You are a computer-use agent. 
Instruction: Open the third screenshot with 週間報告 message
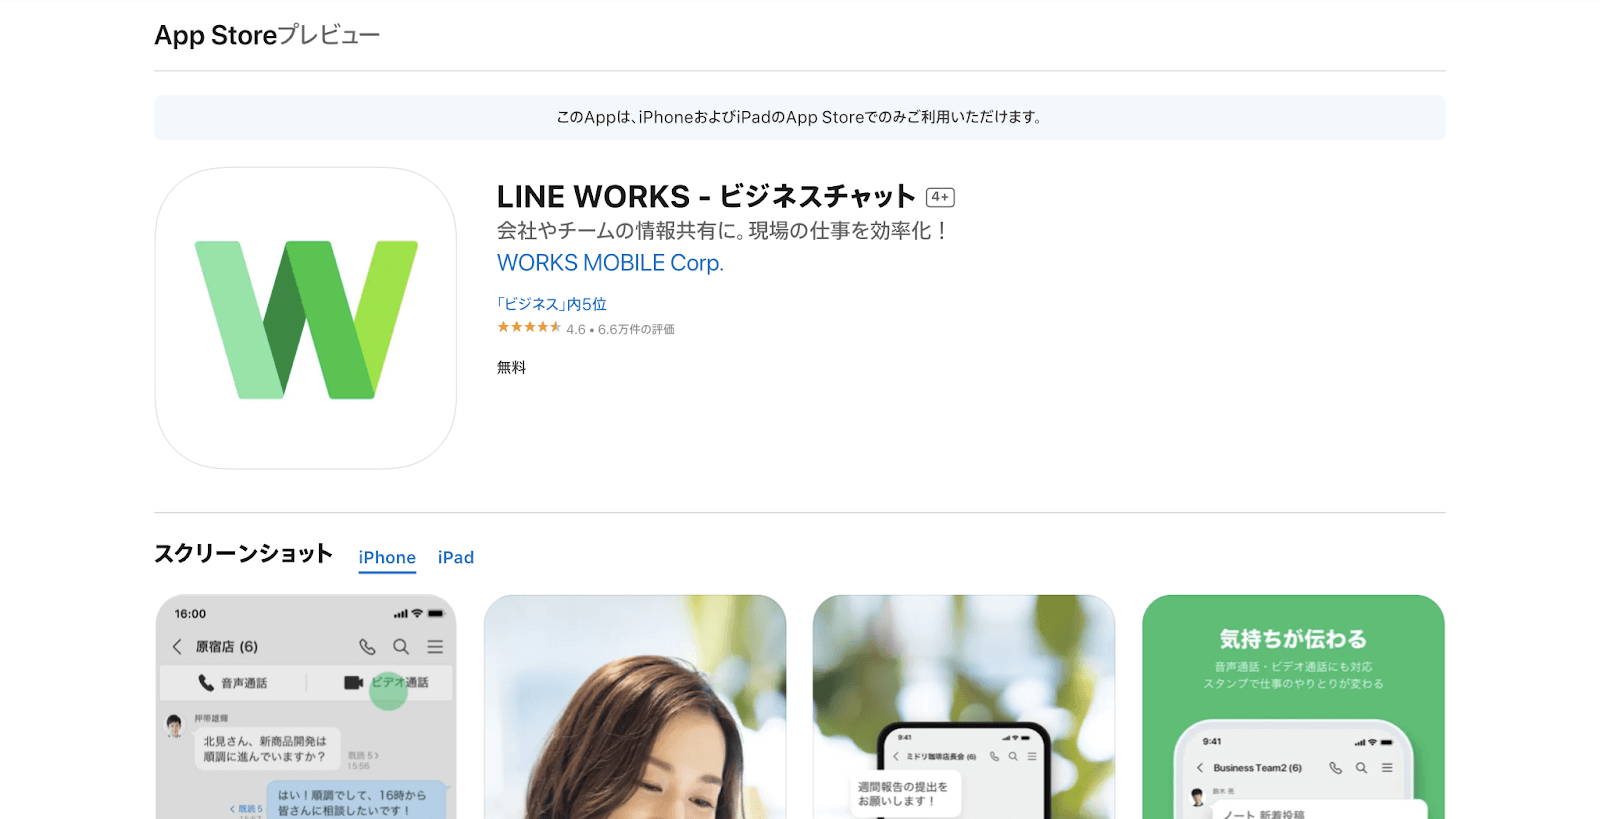[x=964, y=707]
